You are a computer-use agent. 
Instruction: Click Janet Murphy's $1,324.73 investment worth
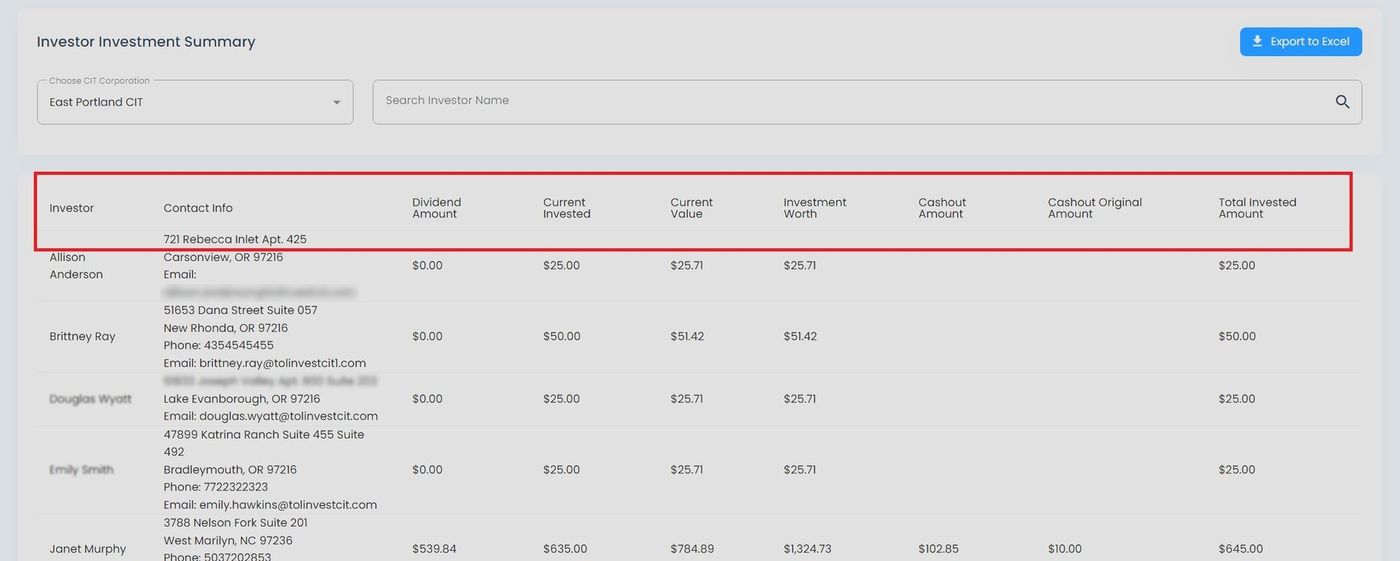pyautogui.click(x=807, y=549)
